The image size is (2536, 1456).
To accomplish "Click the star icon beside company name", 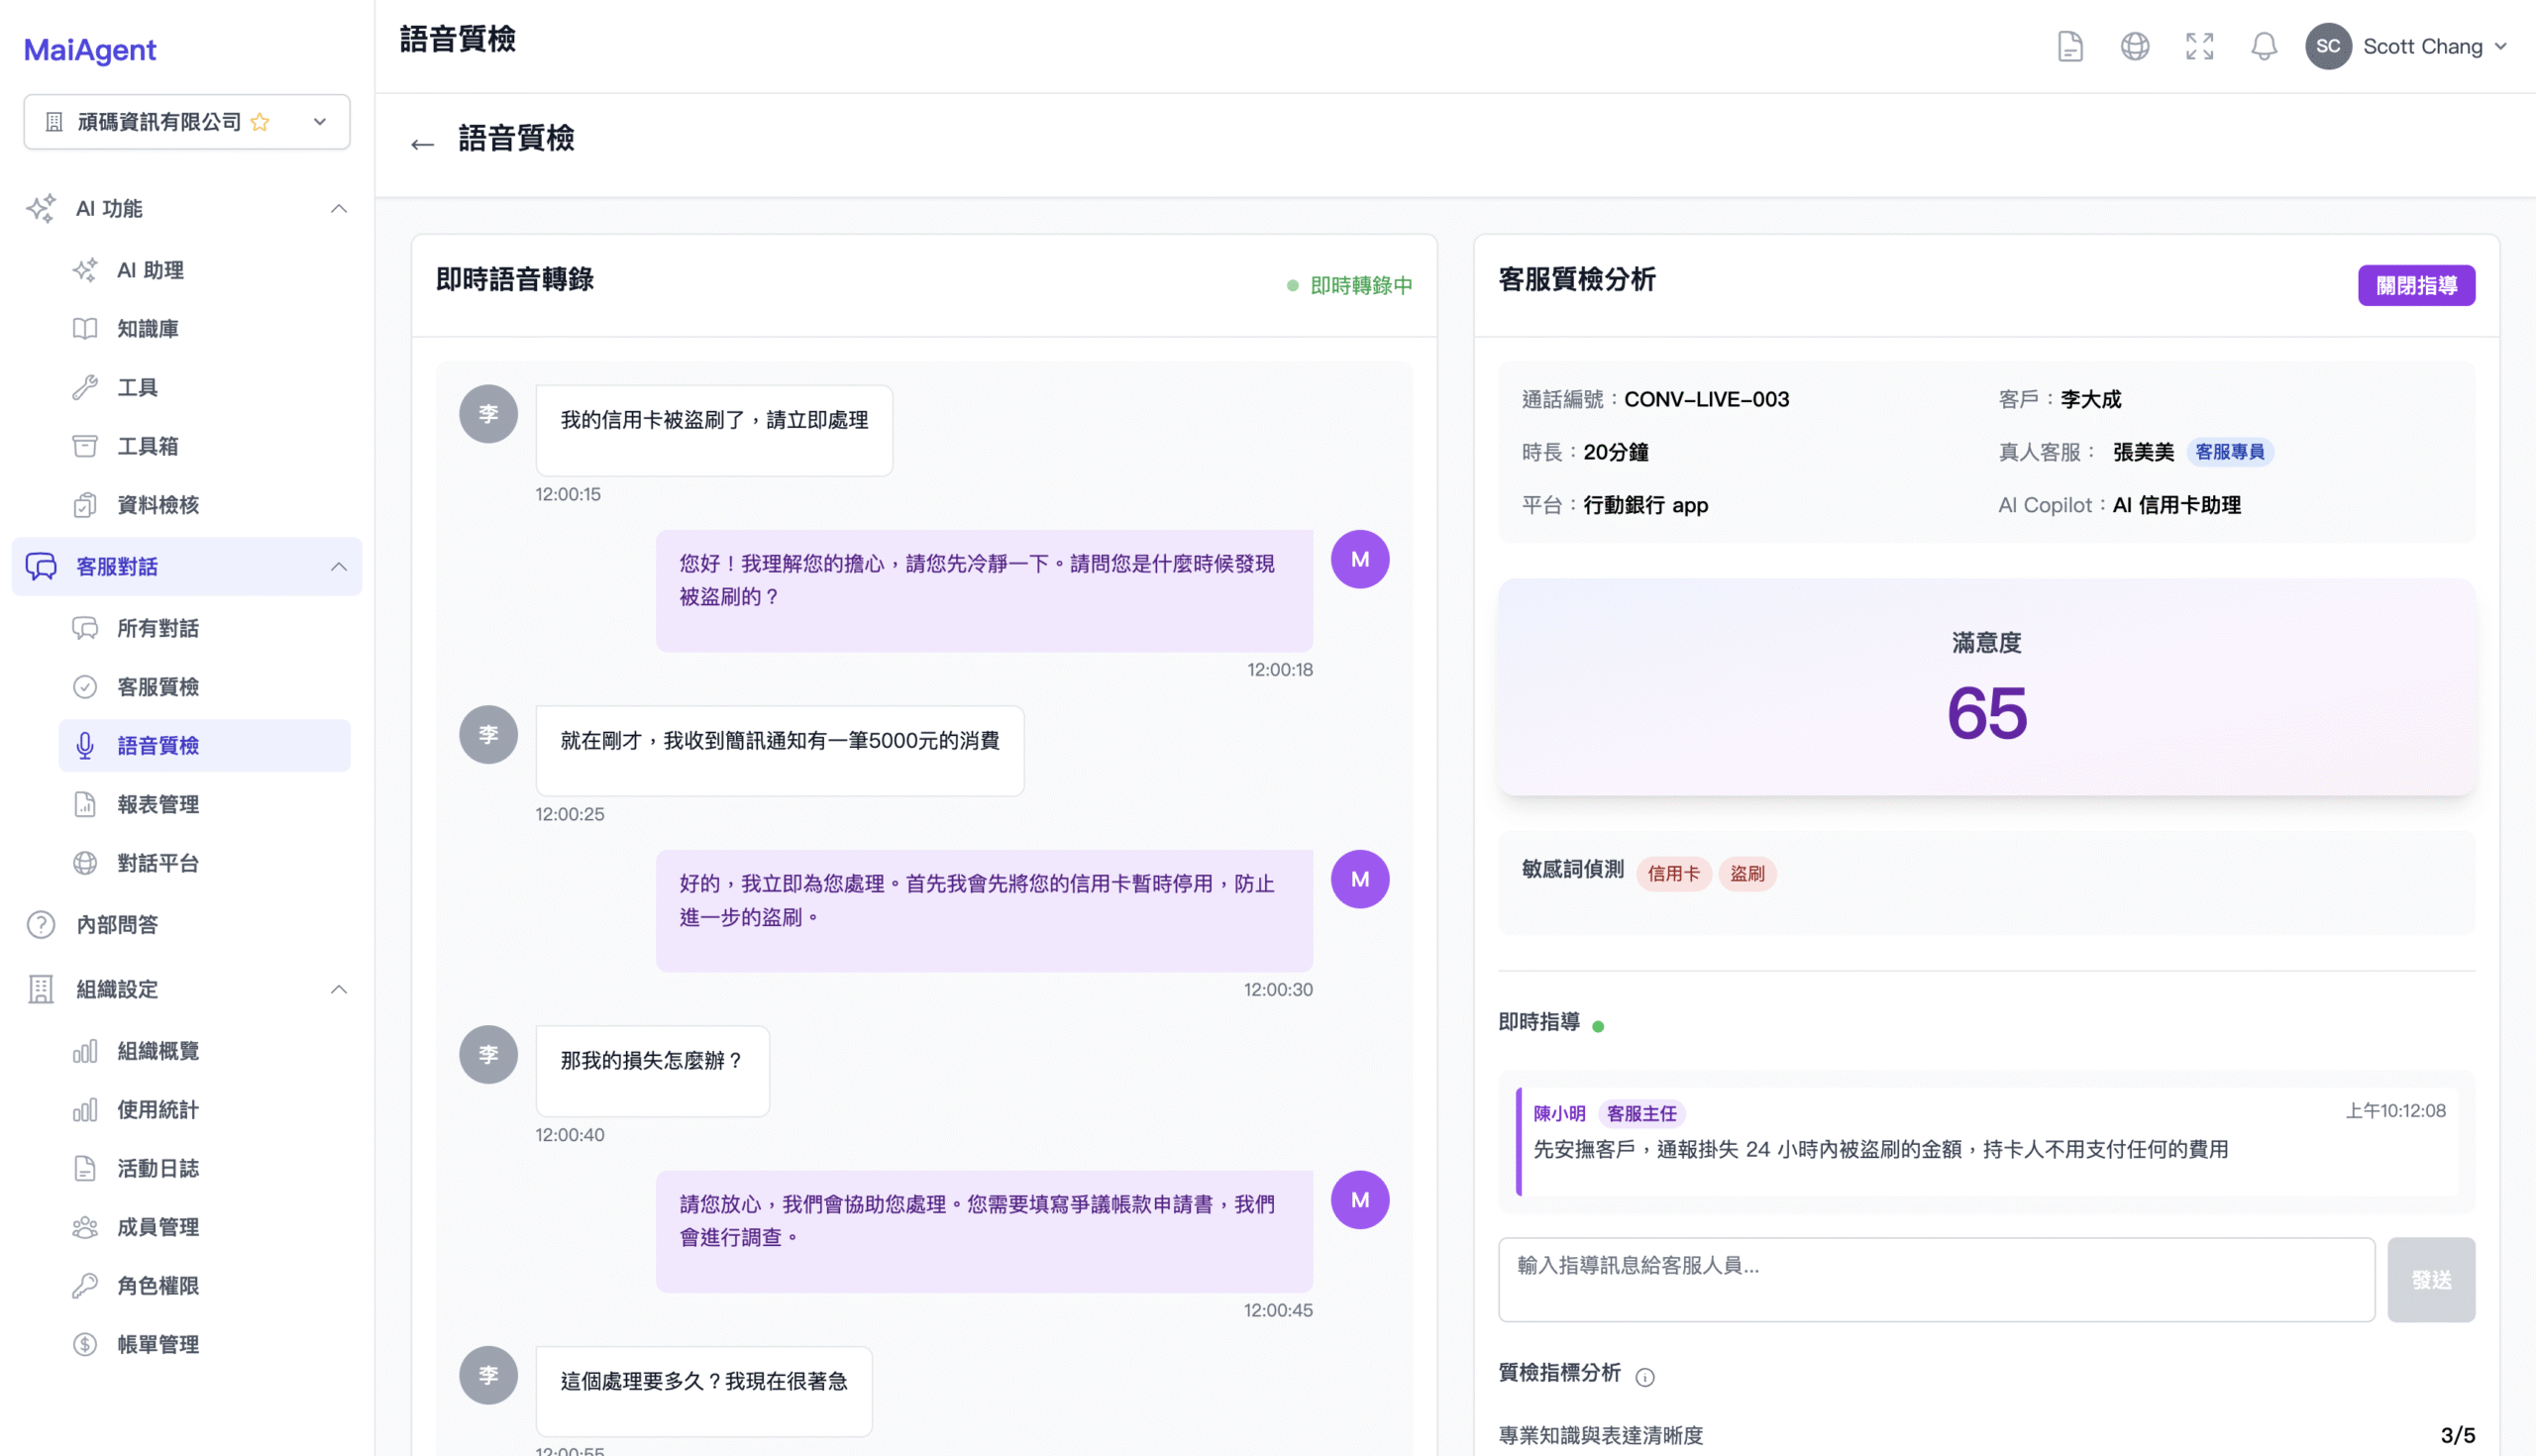I will point(260,122).
